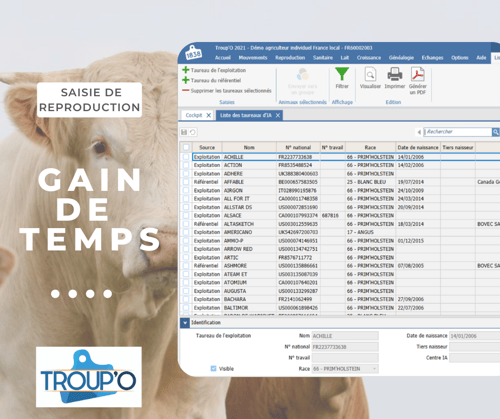Collapse the Identification section chevron
Viewport: 500px width, 419px height.
coord(185,323)
